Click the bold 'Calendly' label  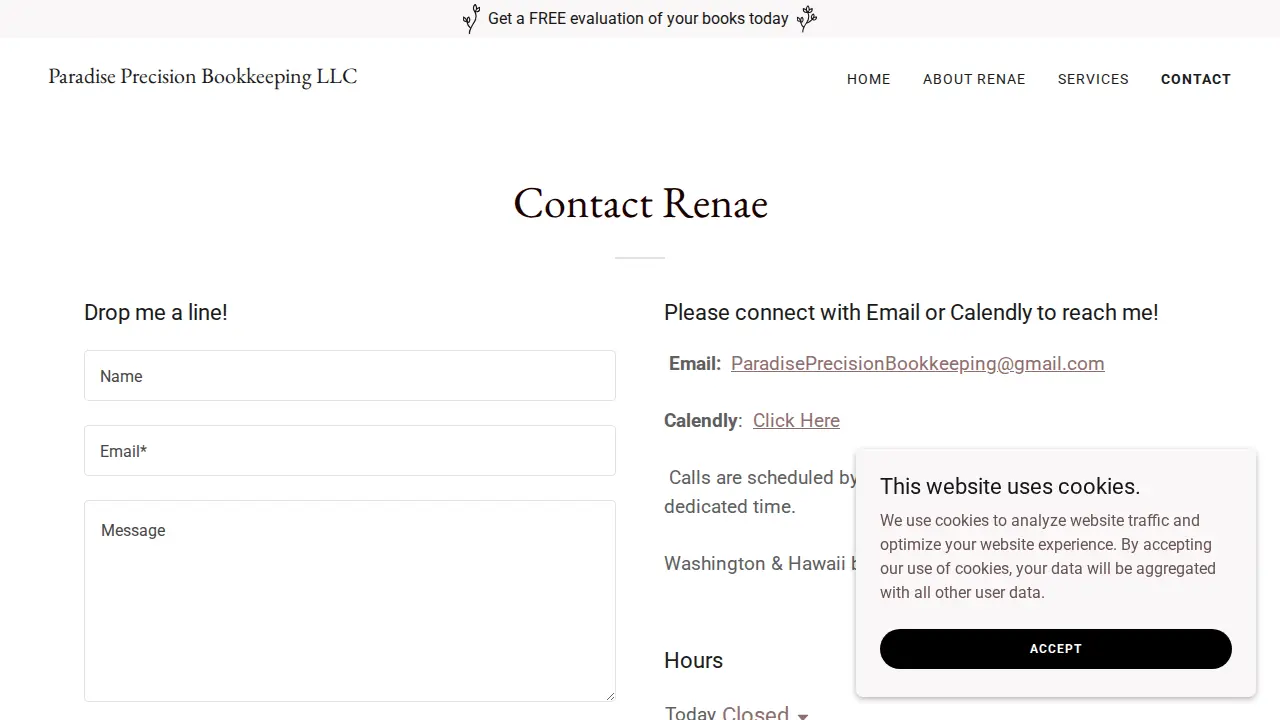point(701,421)
